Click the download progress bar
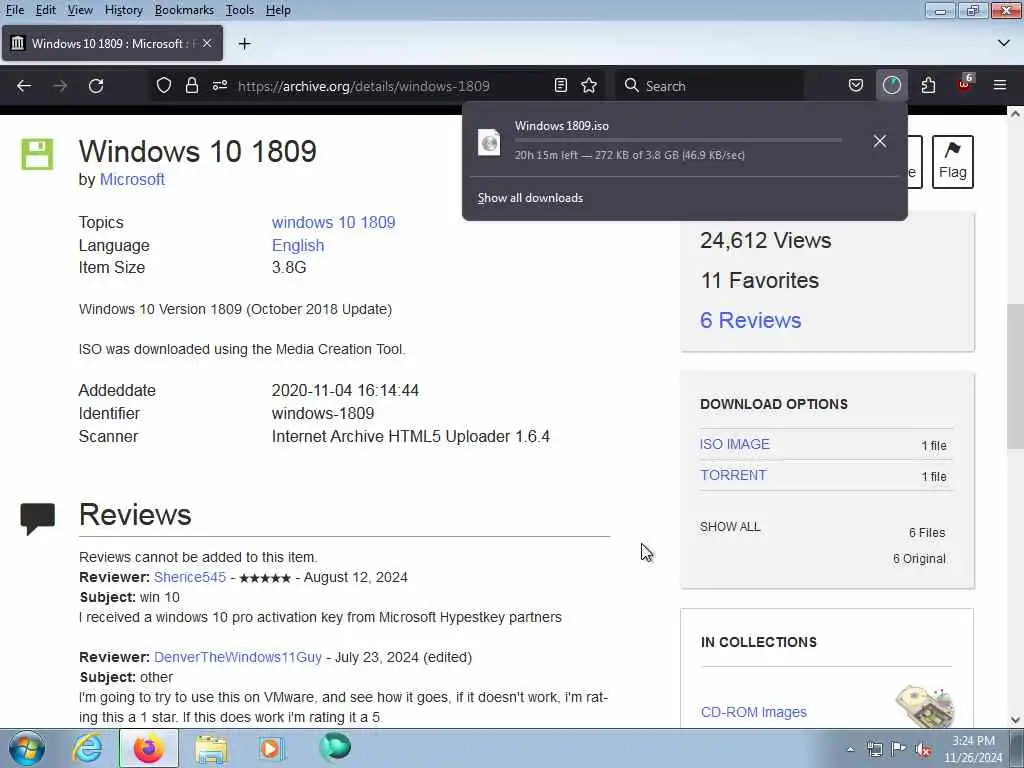1024x768 pixels. pyautogui.click(x=678, y=140)
